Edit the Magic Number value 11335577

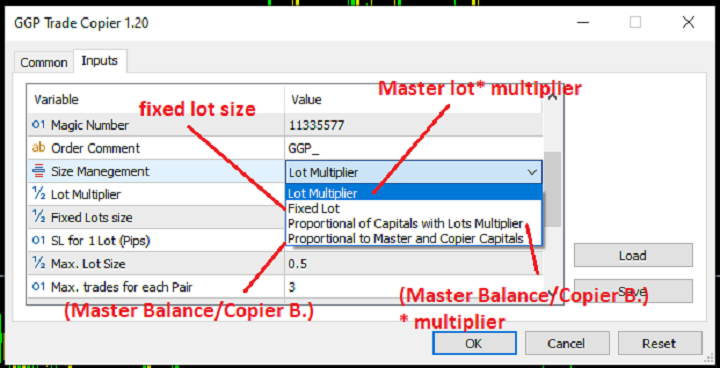pos(413,125)
